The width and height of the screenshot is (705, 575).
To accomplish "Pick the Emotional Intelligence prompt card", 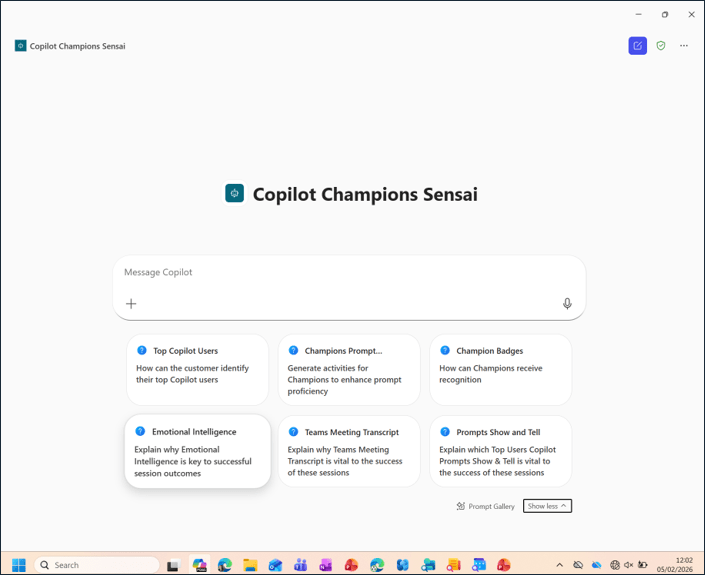I will pyautogui.click(x=197, y=451).
